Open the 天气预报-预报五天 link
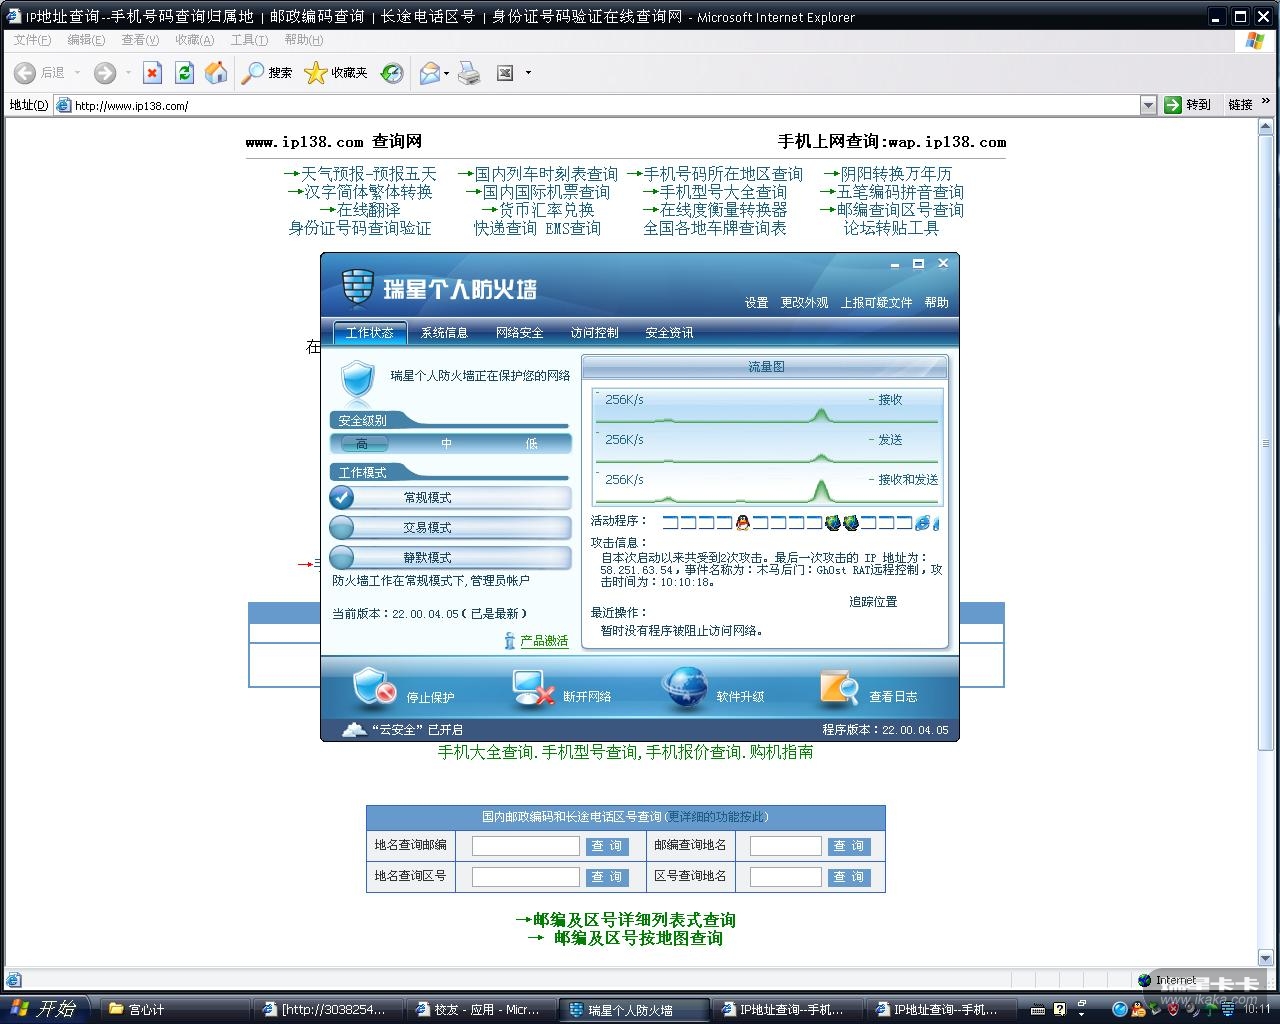This screenshot has height=1024, width=1280. tap(369, 174)
